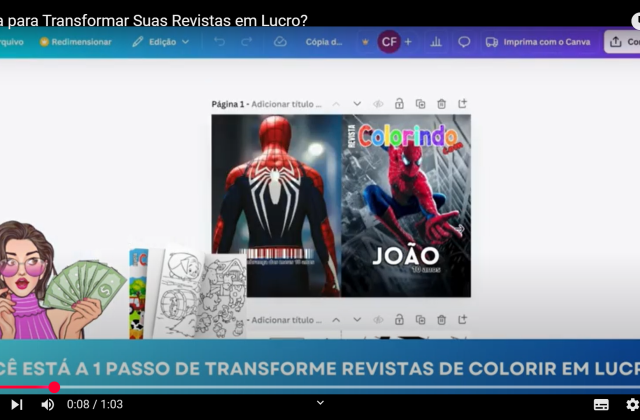
Task: Click the coloring book overlay image
Action: (x=188, y=293)
